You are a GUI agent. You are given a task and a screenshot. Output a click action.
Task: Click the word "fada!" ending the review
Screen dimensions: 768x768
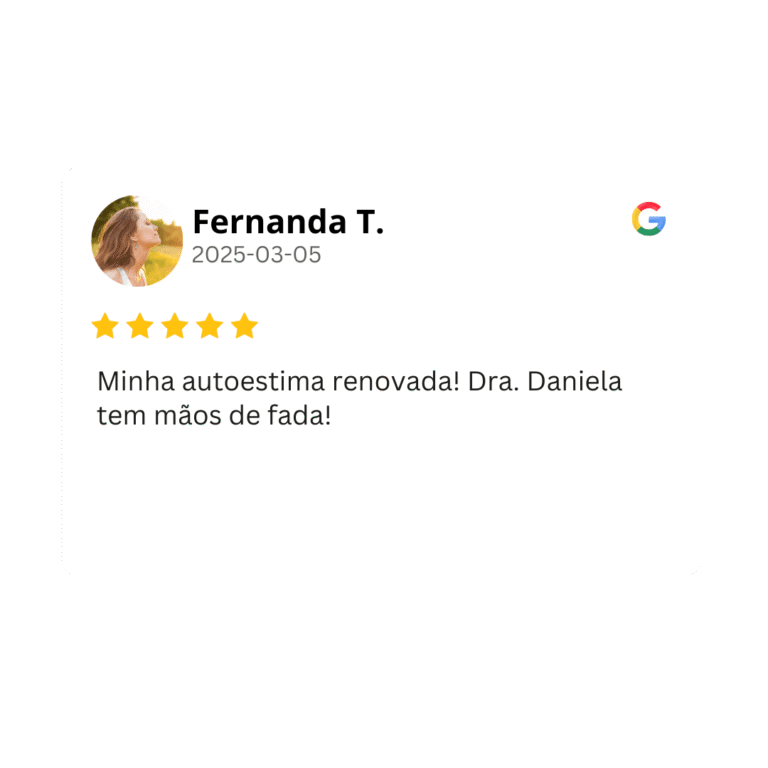[299, 415]
